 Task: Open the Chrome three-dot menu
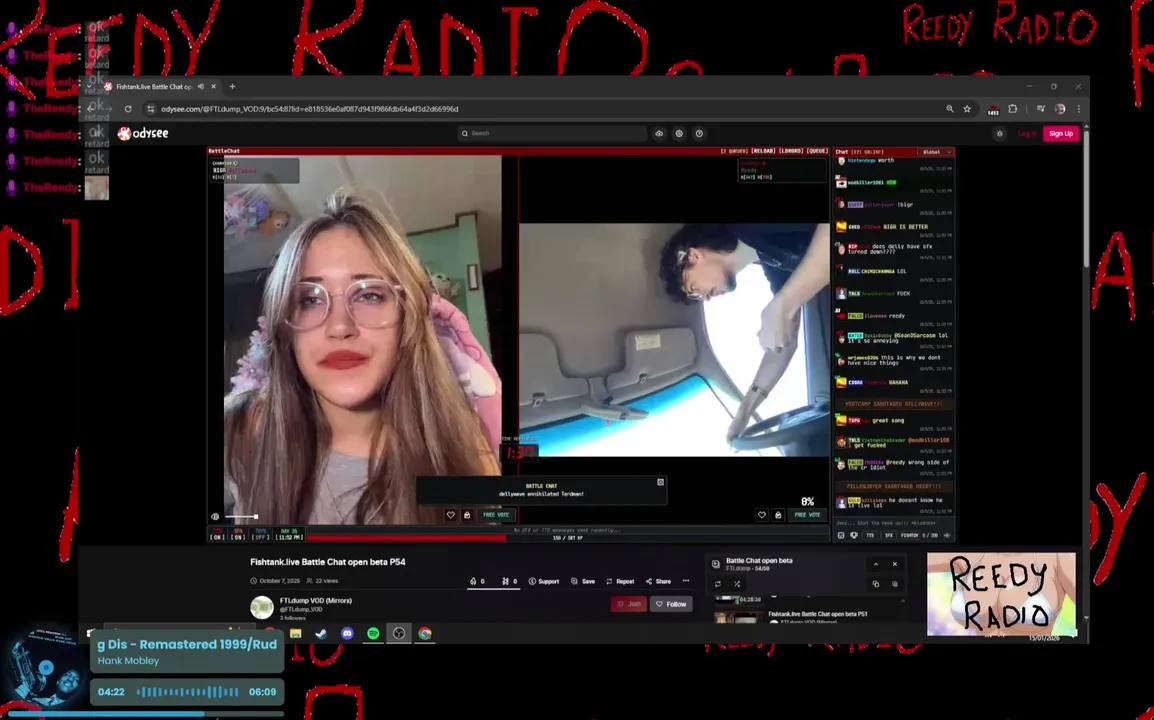1079,109
